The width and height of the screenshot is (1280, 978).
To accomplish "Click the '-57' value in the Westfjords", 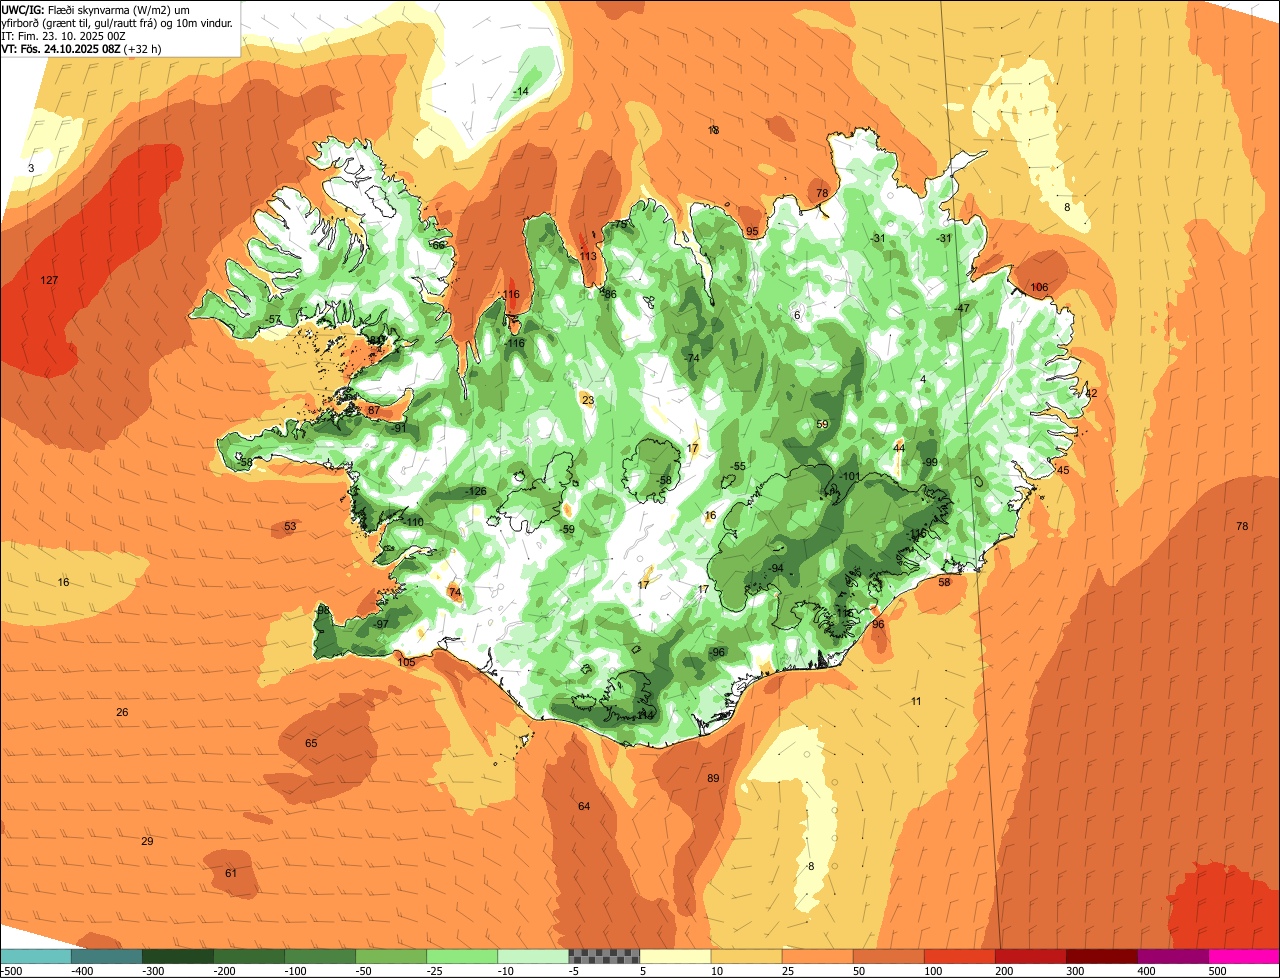I will tap(272, 319).
